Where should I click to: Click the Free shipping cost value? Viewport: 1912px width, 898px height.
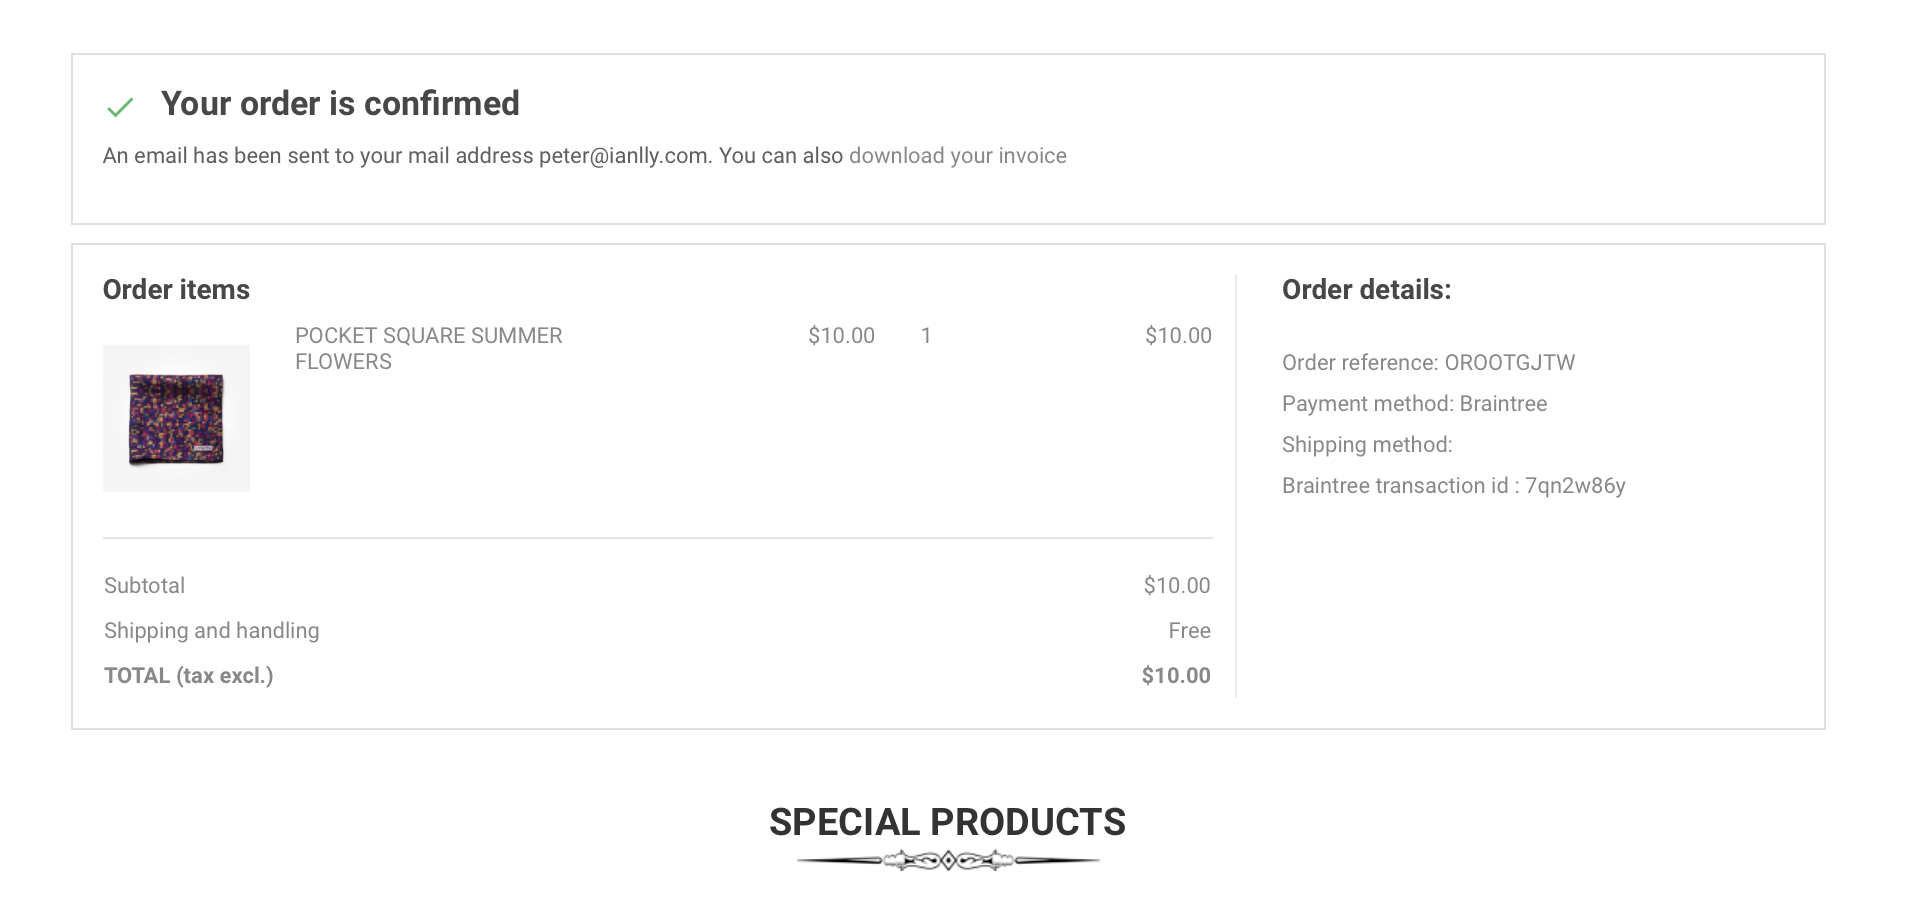pyautogui.click(x=1189, y=631)
